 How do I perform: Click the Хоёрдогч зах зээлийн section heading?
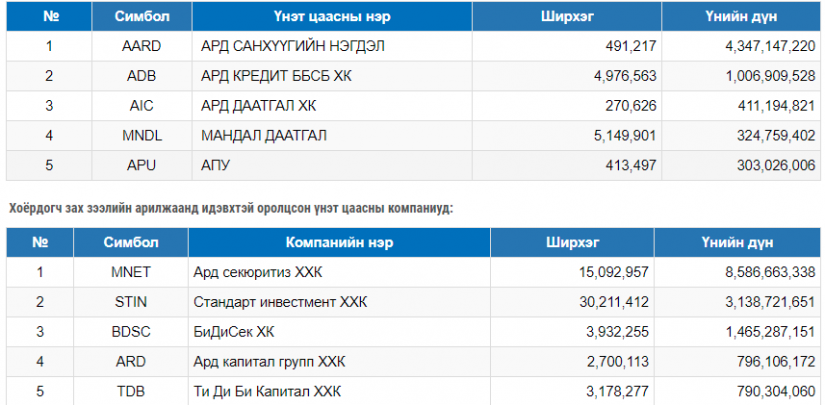(231, 208)
